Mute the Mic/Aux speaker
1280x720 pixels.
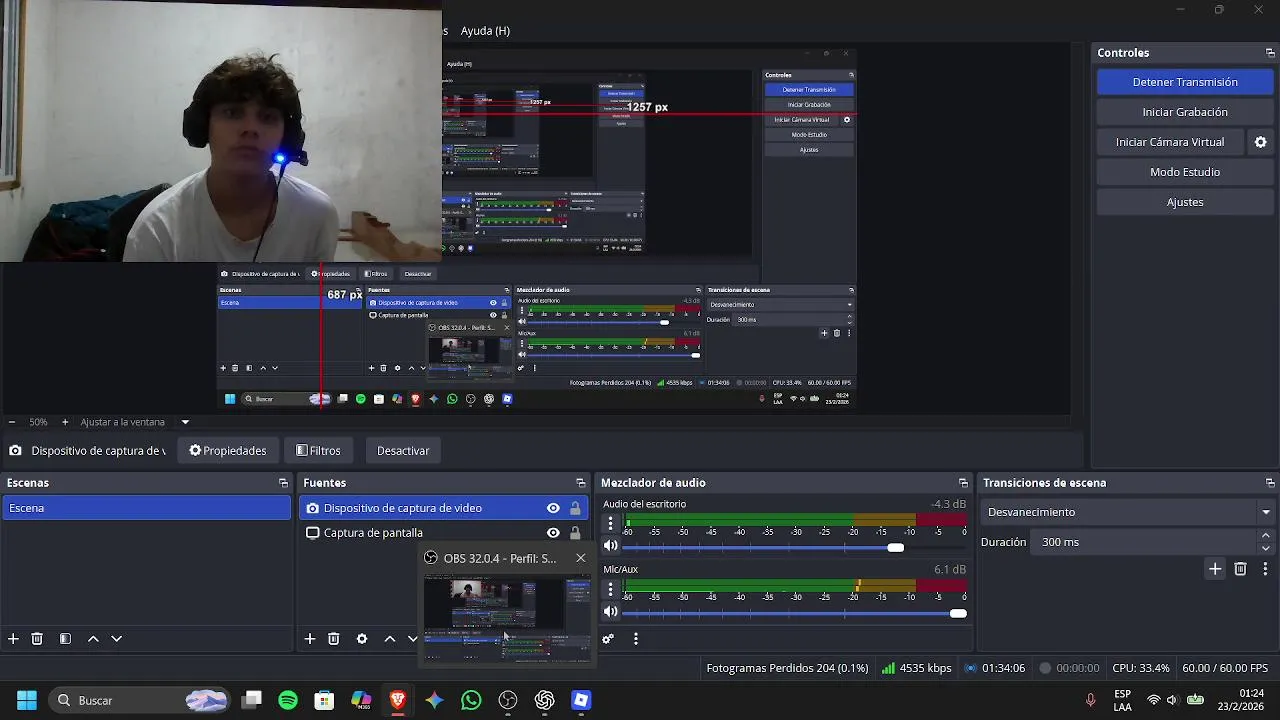[x=610, y=612]
